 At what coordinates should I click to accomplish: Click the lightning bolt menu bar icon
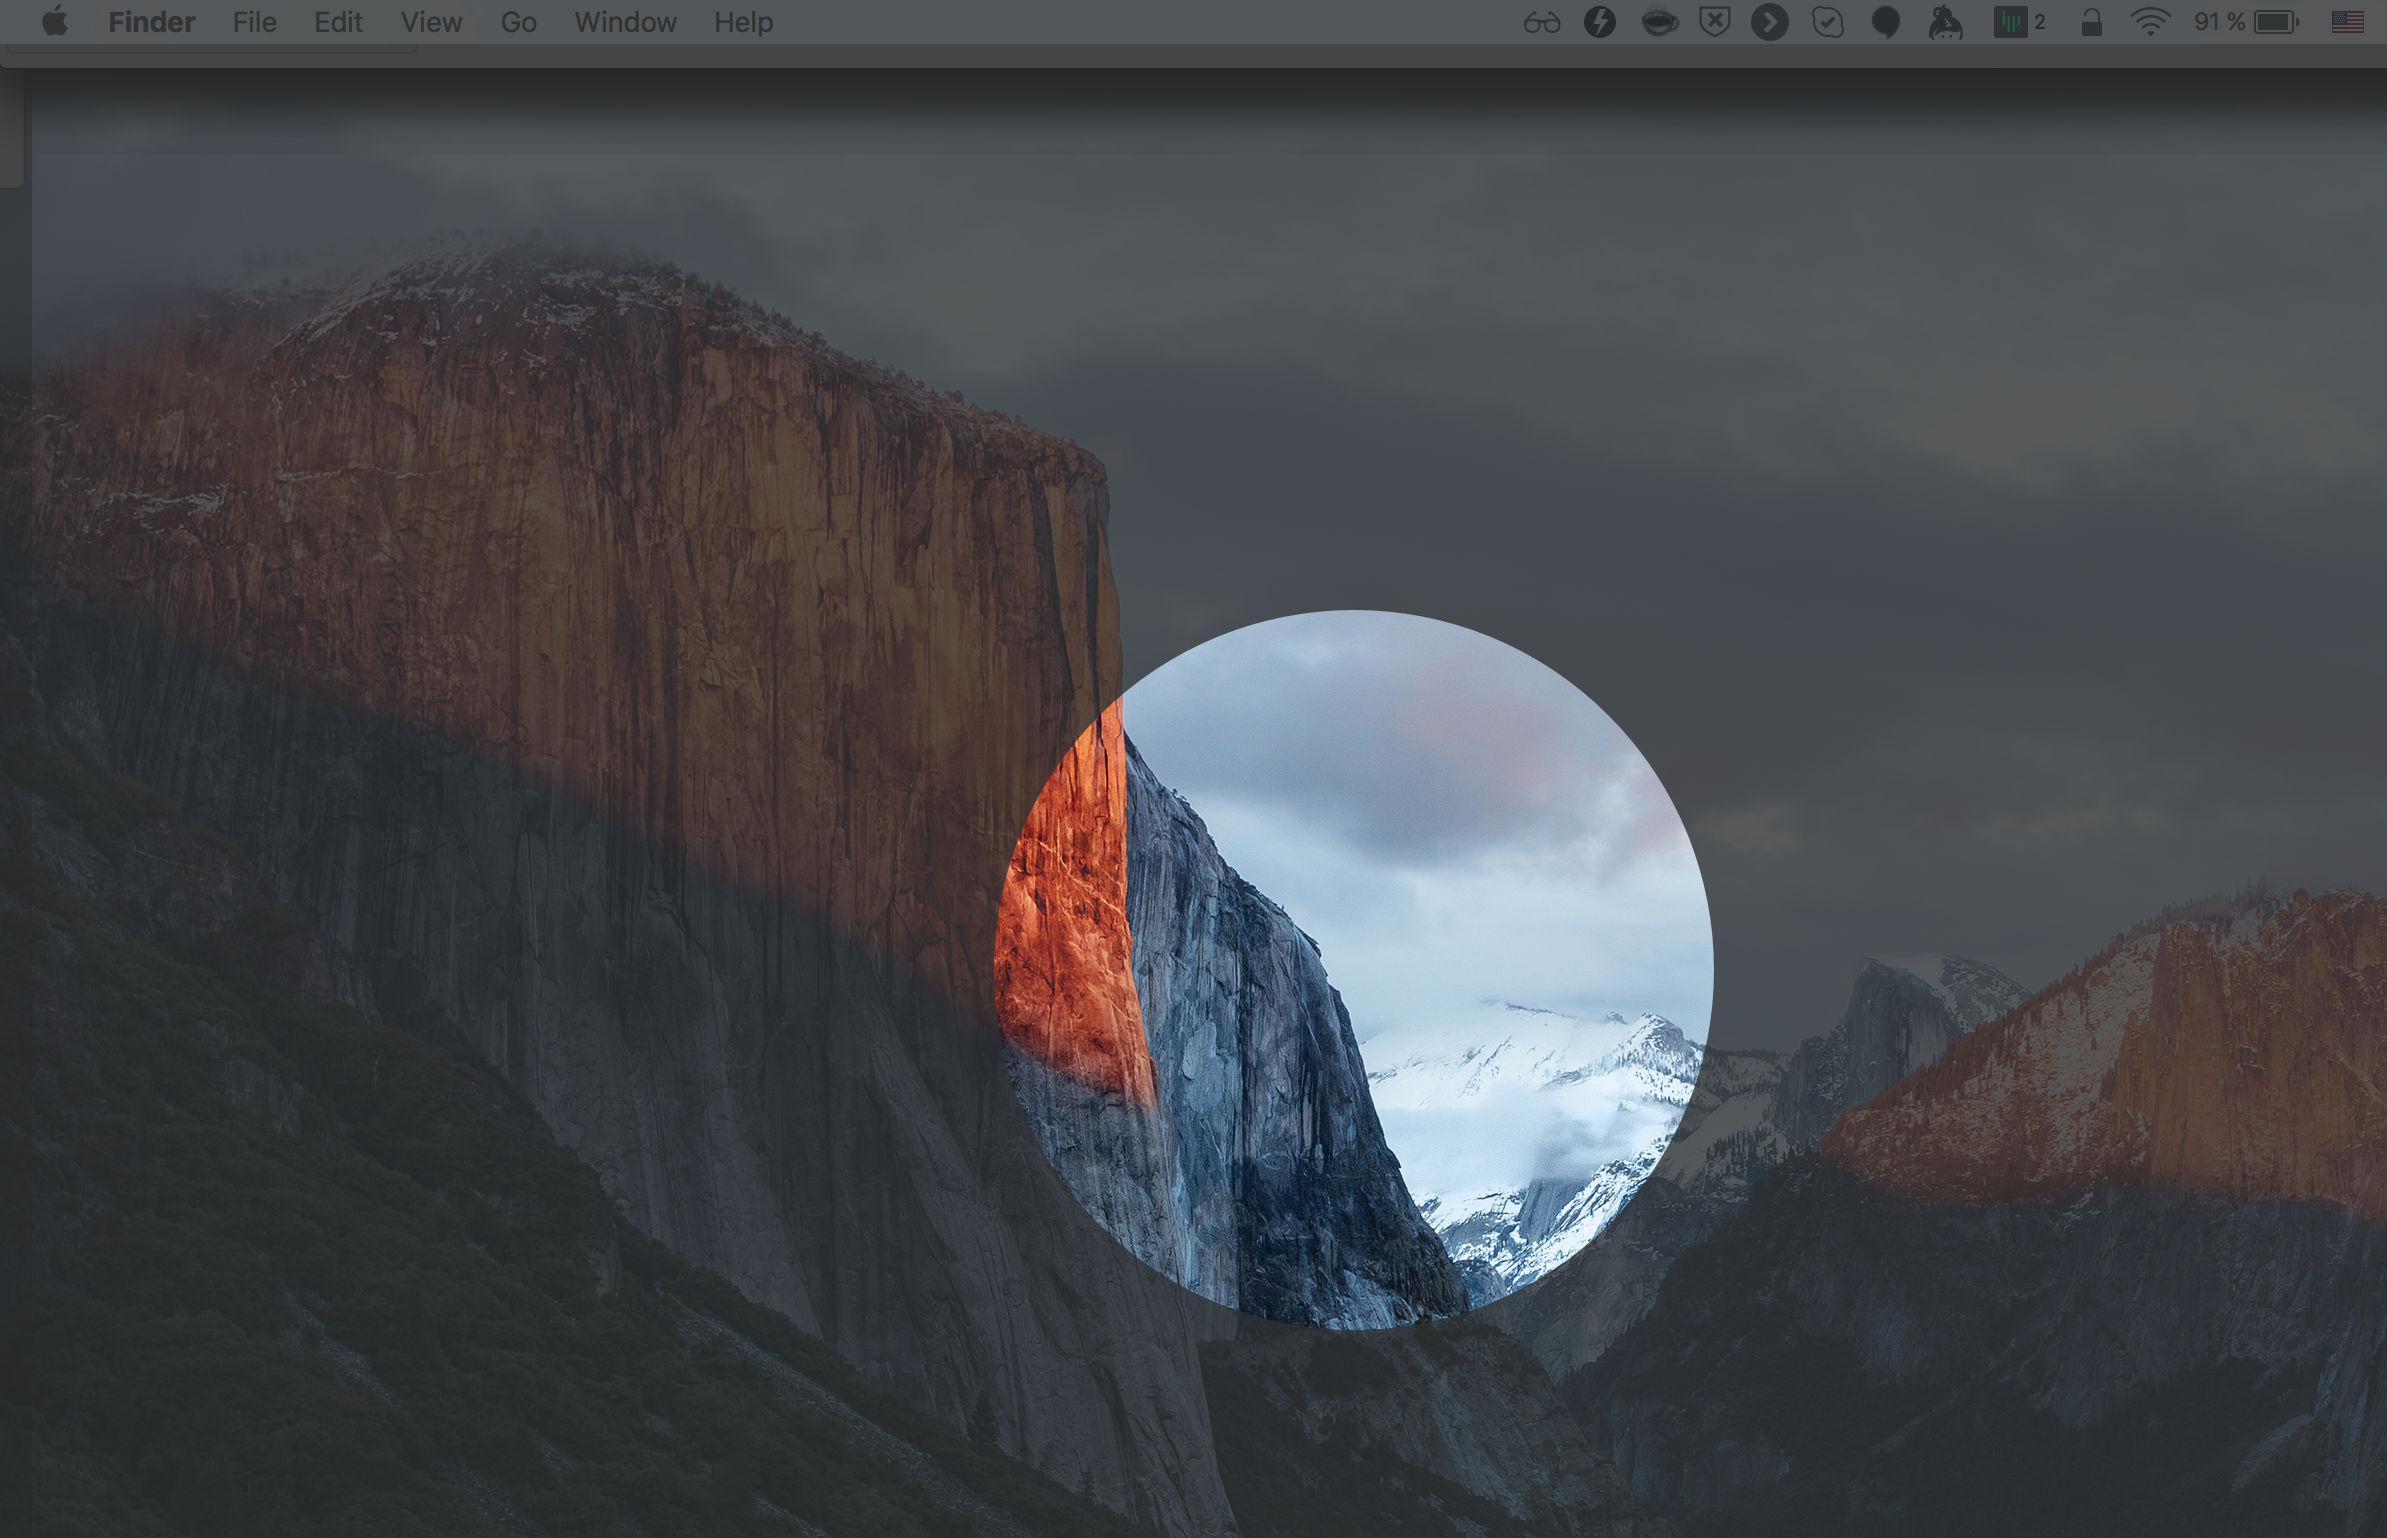coord(1600,22)
